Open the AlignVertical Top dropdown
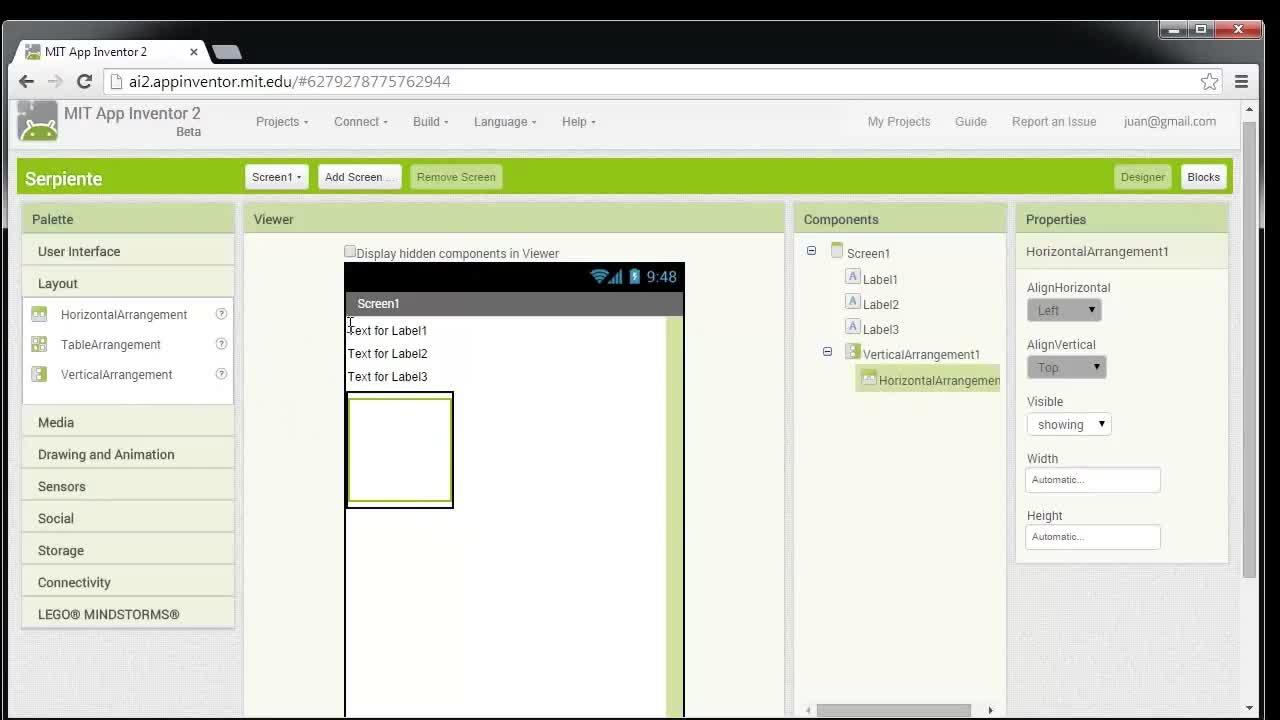Viewport: 1280px width, 720px height. coord(1066,367)
